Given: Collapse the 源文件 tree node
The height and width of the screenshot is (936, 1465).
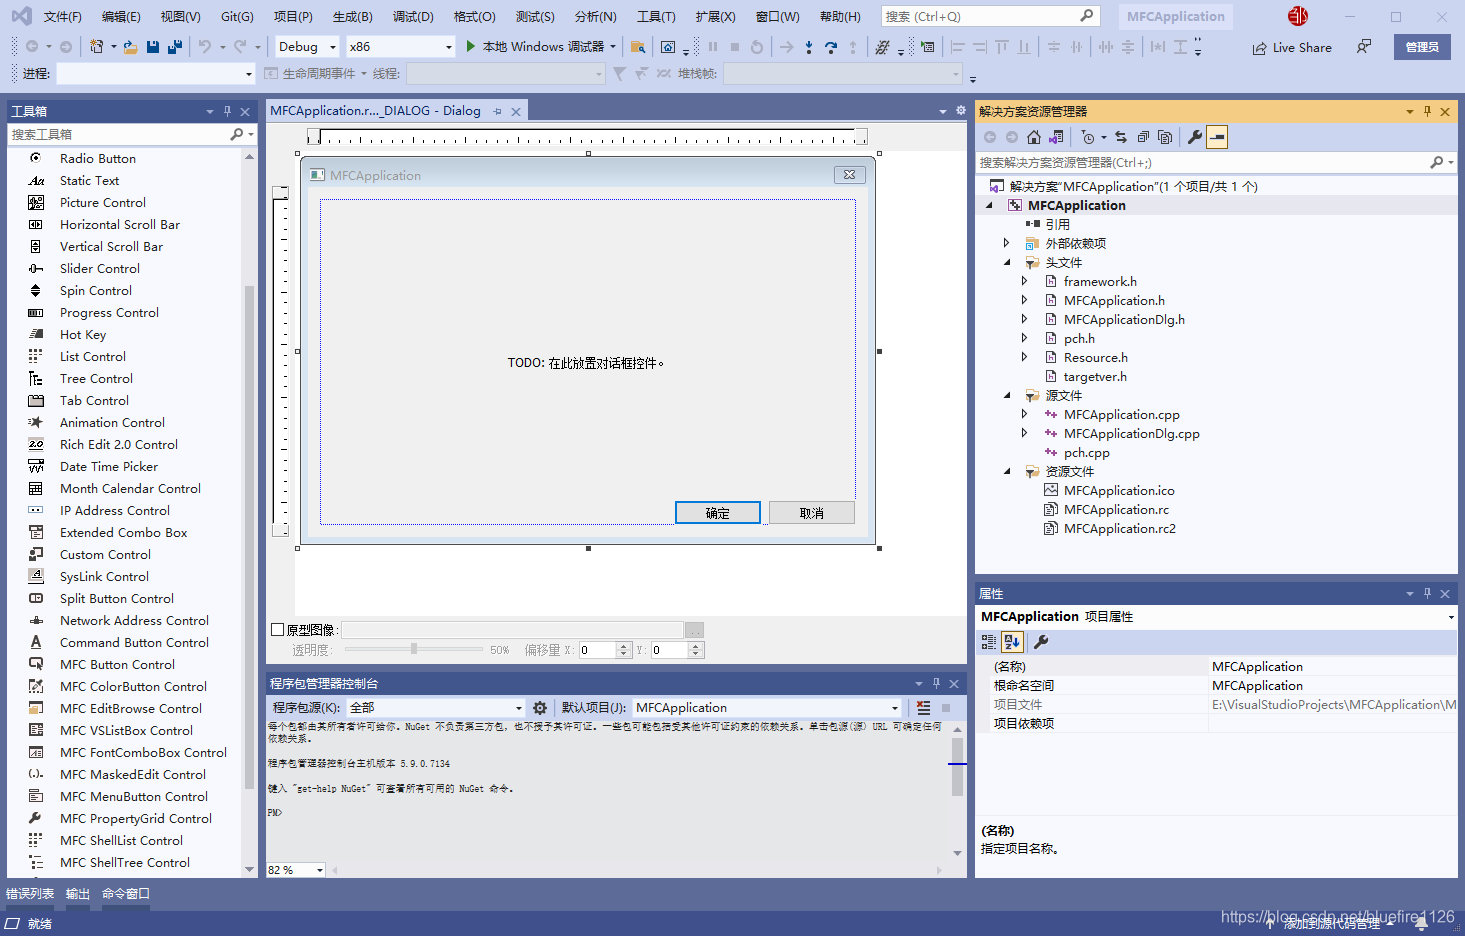Looking at the screenshot, I should click(1007, 395).
